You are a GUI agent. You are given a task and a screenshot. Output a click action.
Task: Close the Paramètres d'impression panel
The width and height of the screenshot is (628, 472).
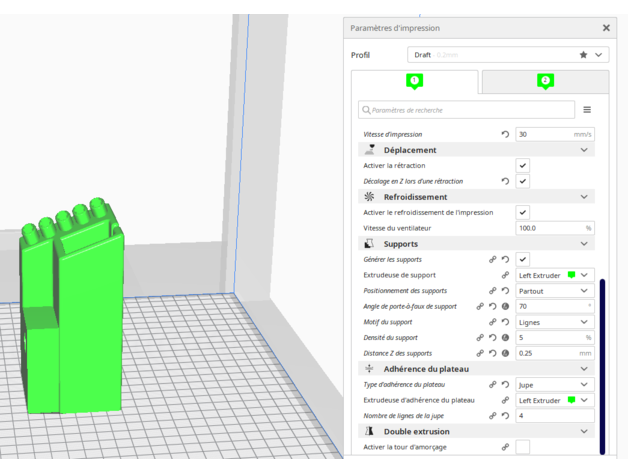606,28
